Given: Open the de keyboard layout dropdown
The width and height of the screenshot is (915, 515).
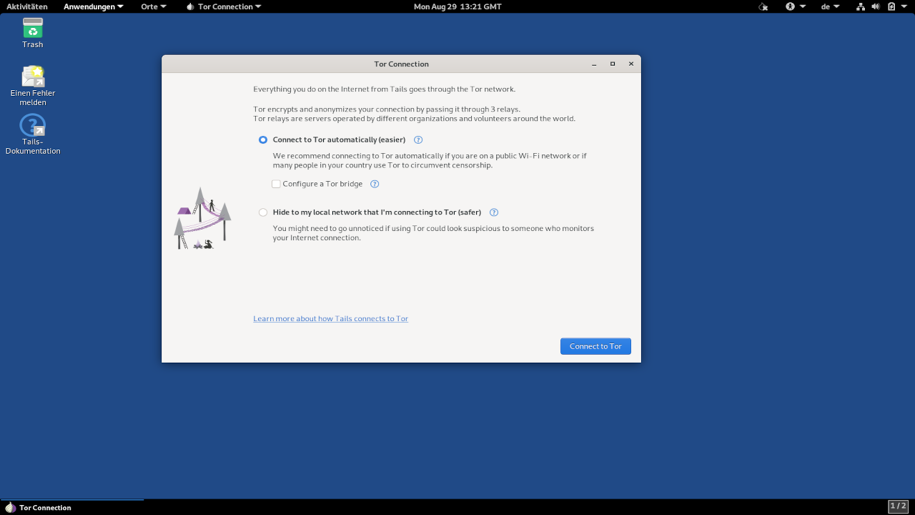Looking at the screenshot, I should click(x=830, y=6).
